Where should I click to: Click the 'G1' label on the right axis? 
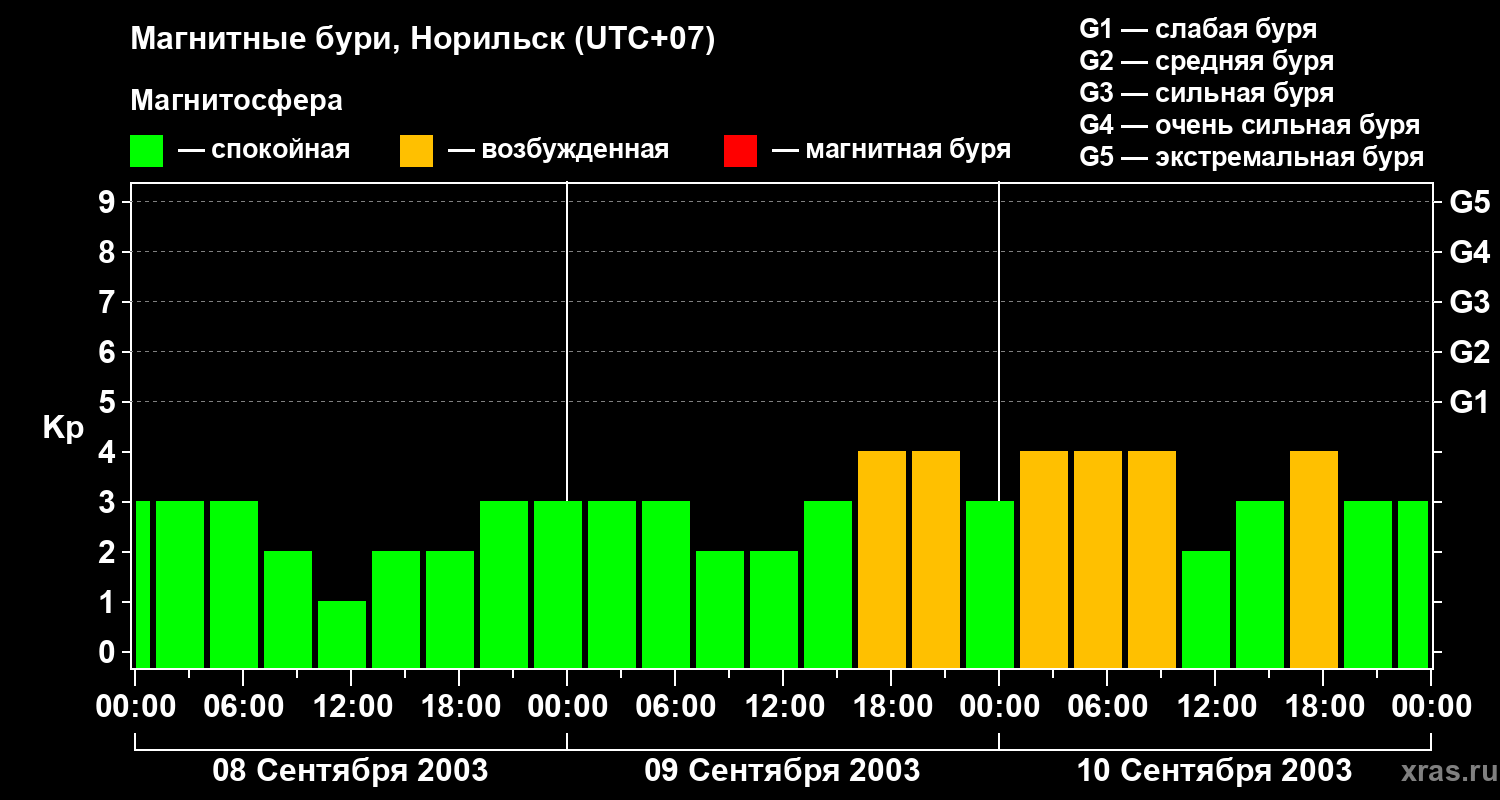tap(1470, 402)
